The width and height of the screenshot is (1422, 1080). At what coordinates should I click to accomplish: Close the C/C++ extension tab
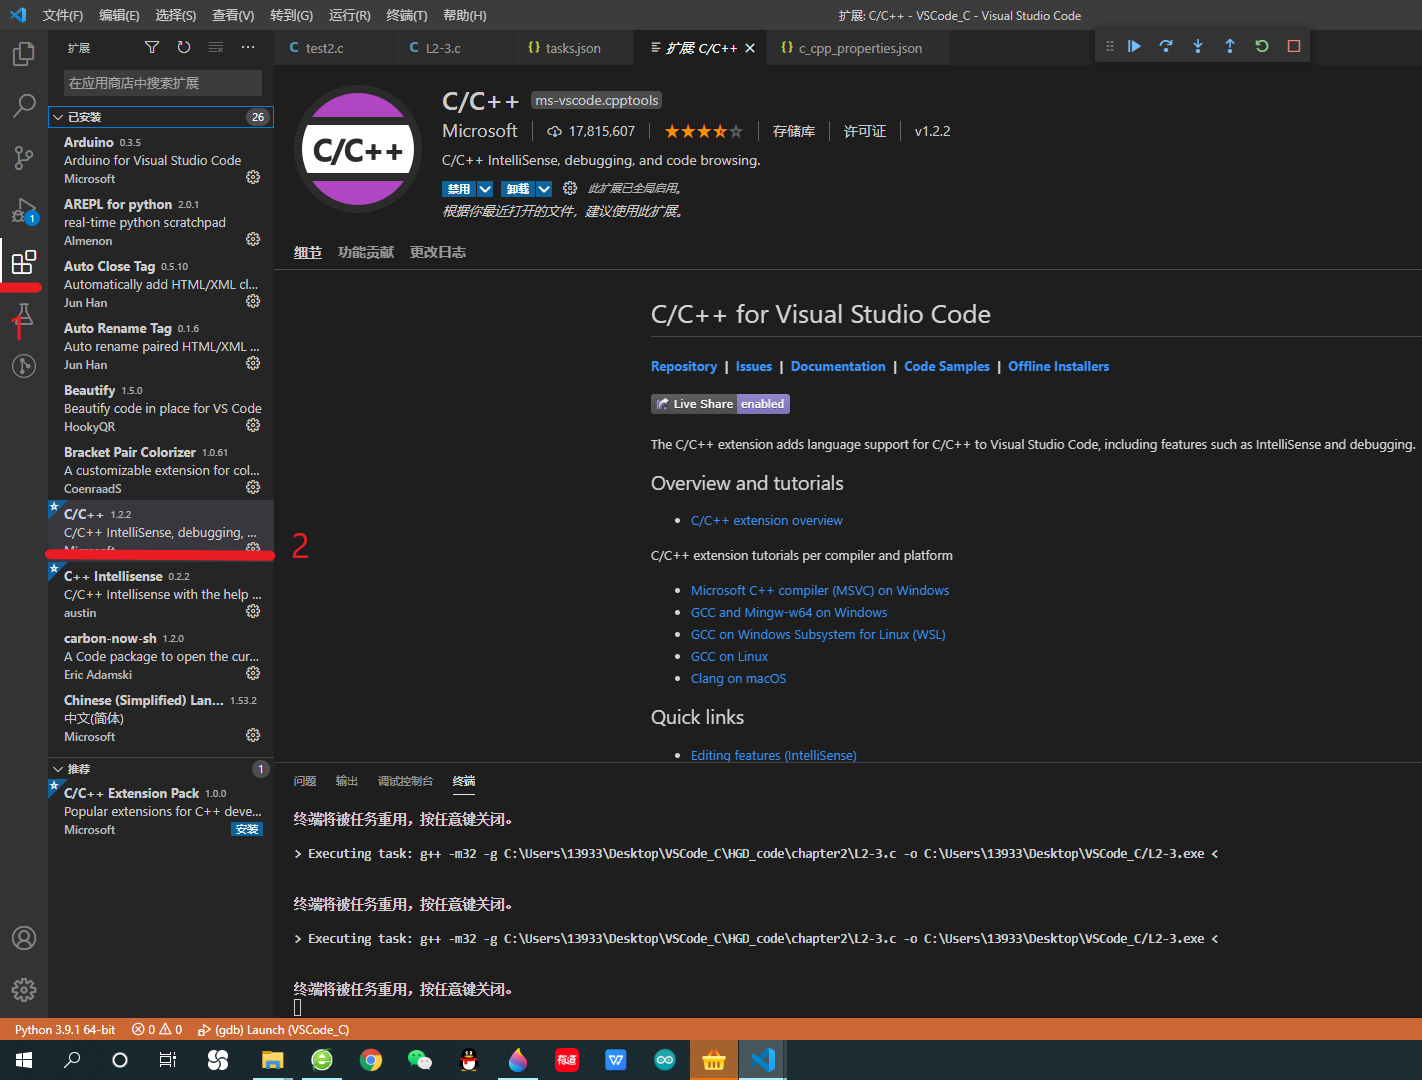[750, 48]
